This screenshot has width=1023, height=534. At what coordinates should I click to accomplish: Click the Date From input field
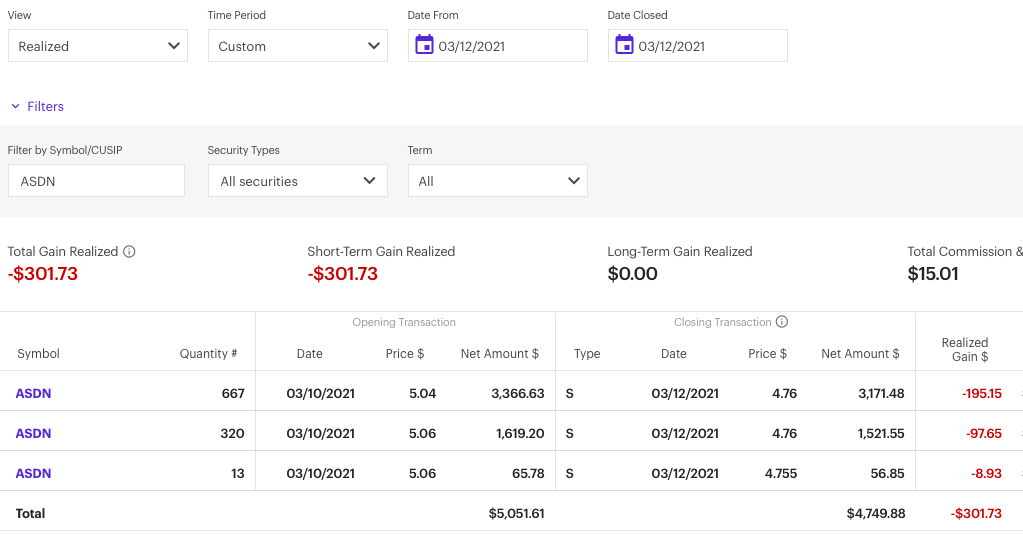point(510,46)
